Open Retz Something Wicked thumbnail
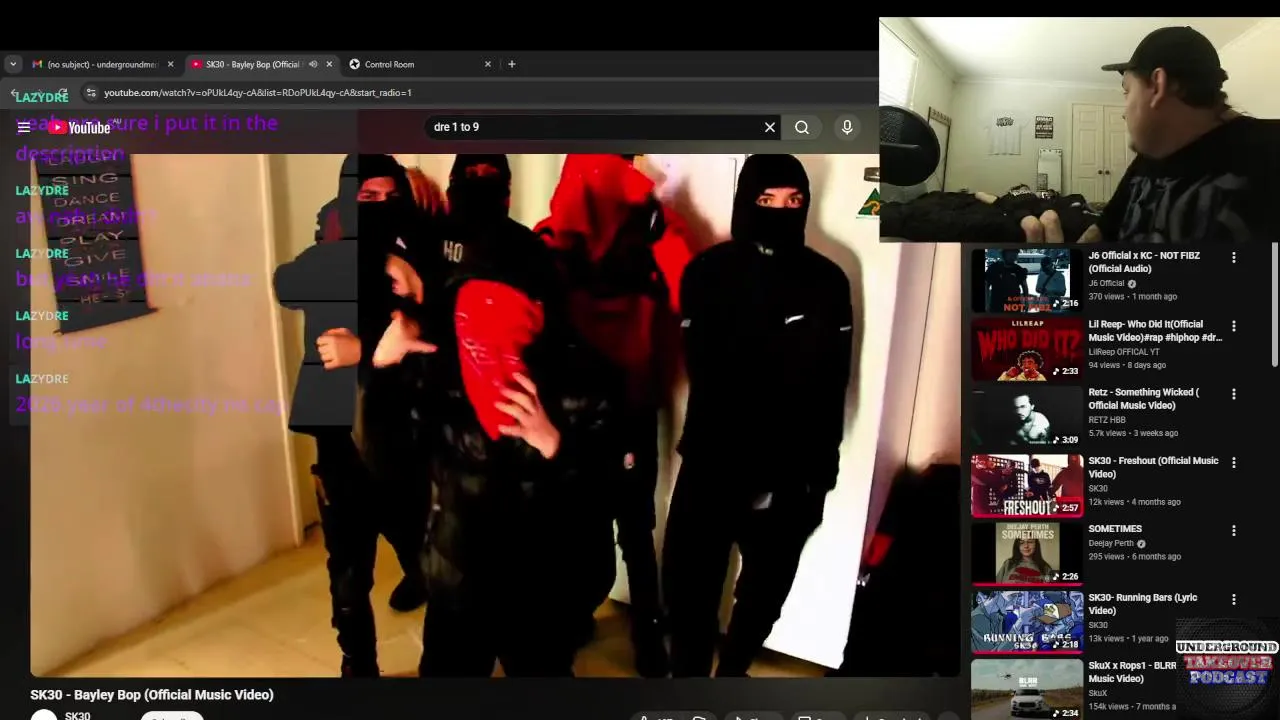Screen dimensions: 1280x720 click(1027, 417)
